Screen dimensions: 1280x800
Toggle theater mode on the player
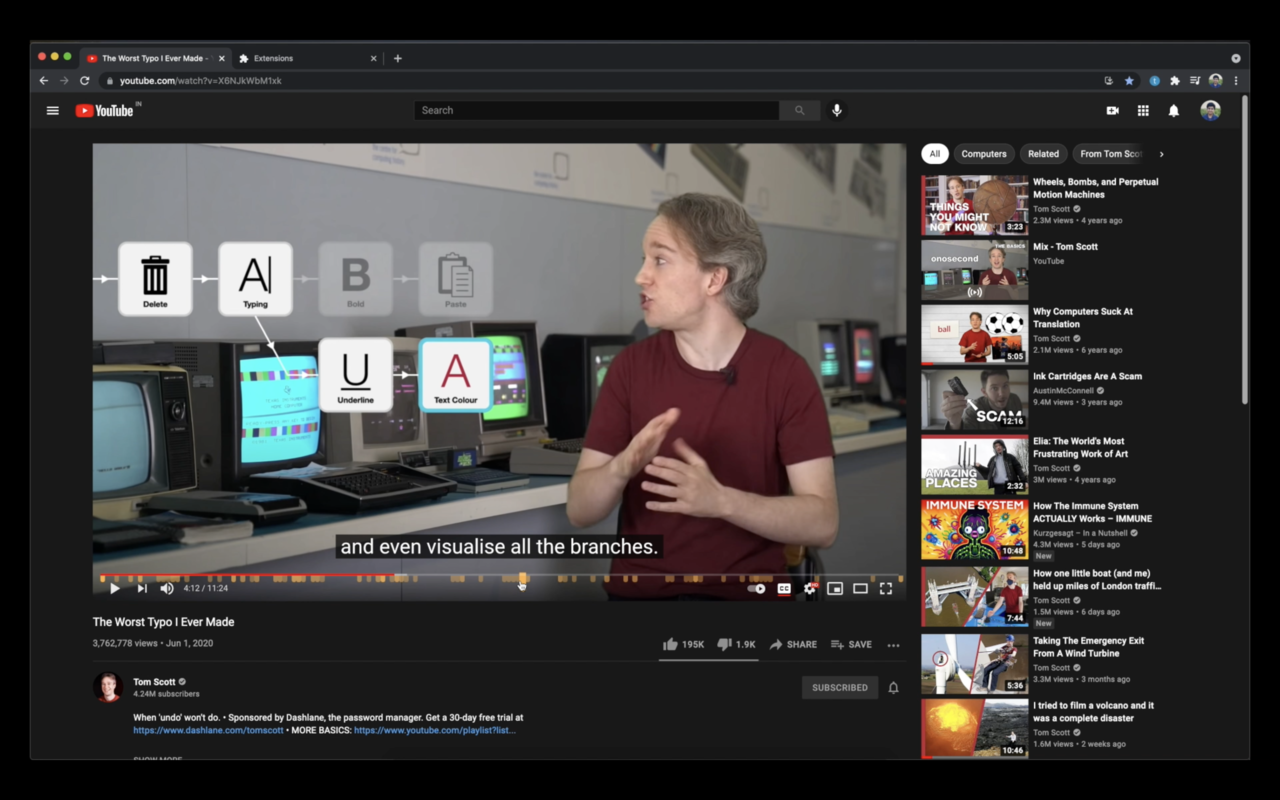click(860, 589)
